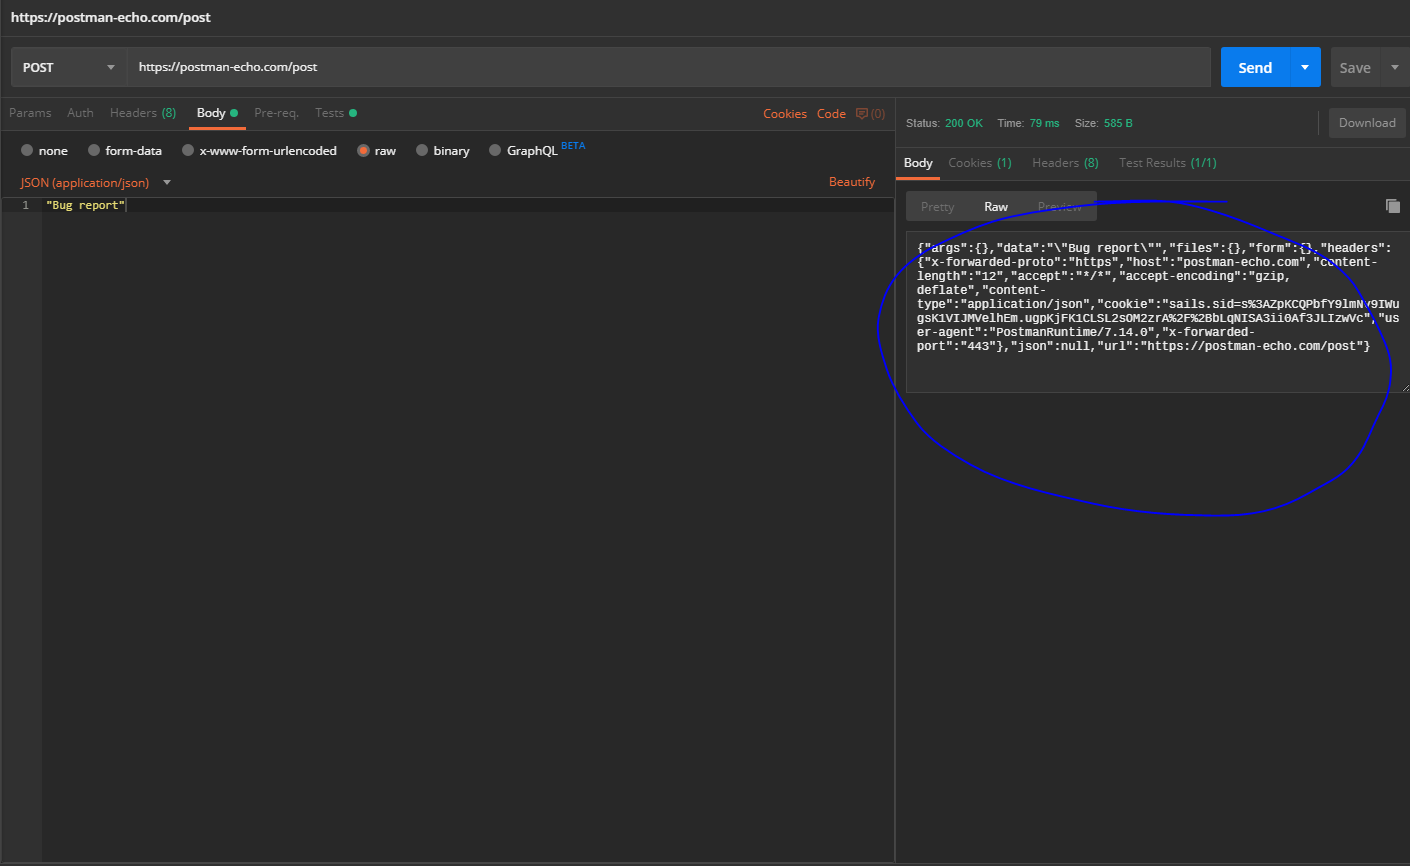This screenshot has width=1410, height=866.
Task: Open the comments icon beside Code
Action: click(x=864, y=113)
